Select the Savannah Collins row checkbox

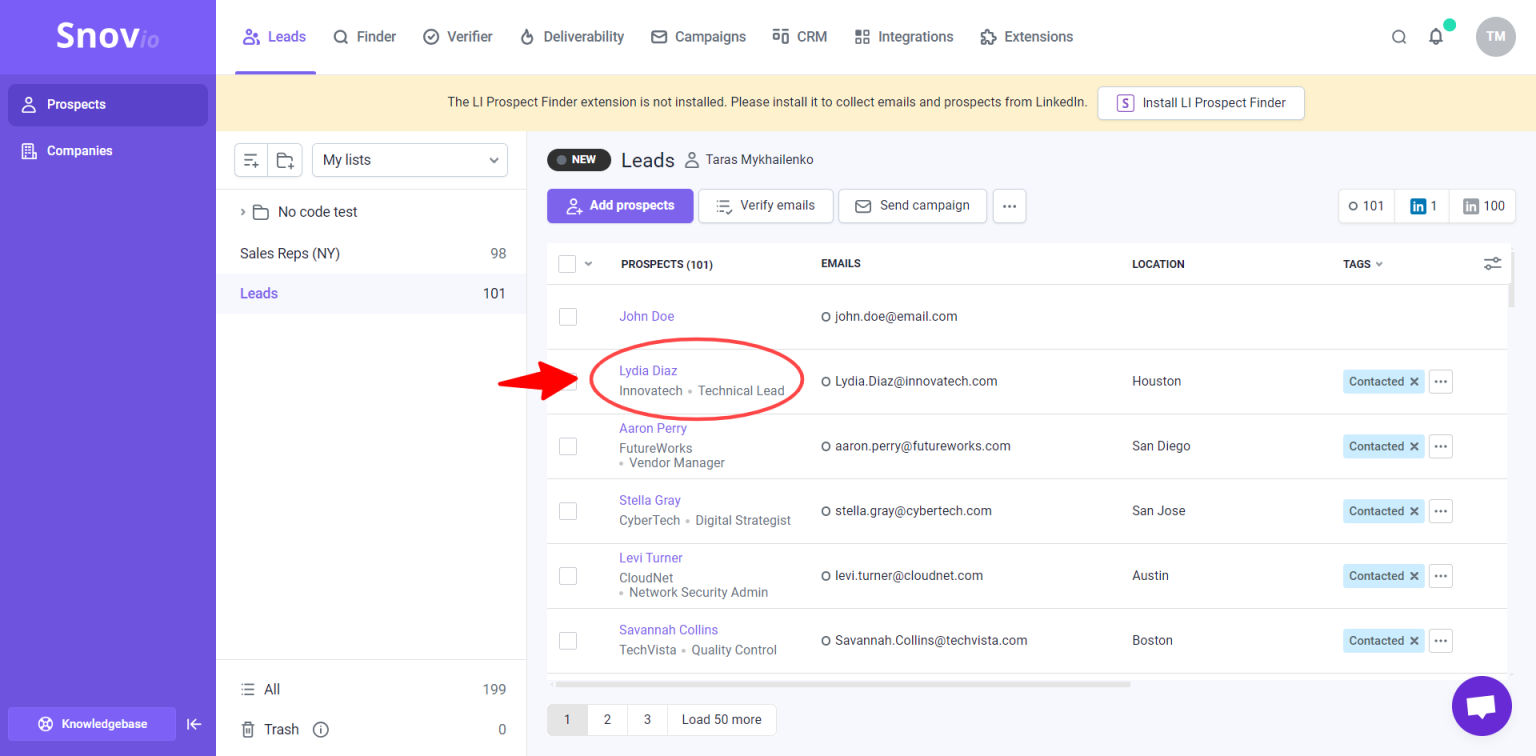click(x=567, y=641)
